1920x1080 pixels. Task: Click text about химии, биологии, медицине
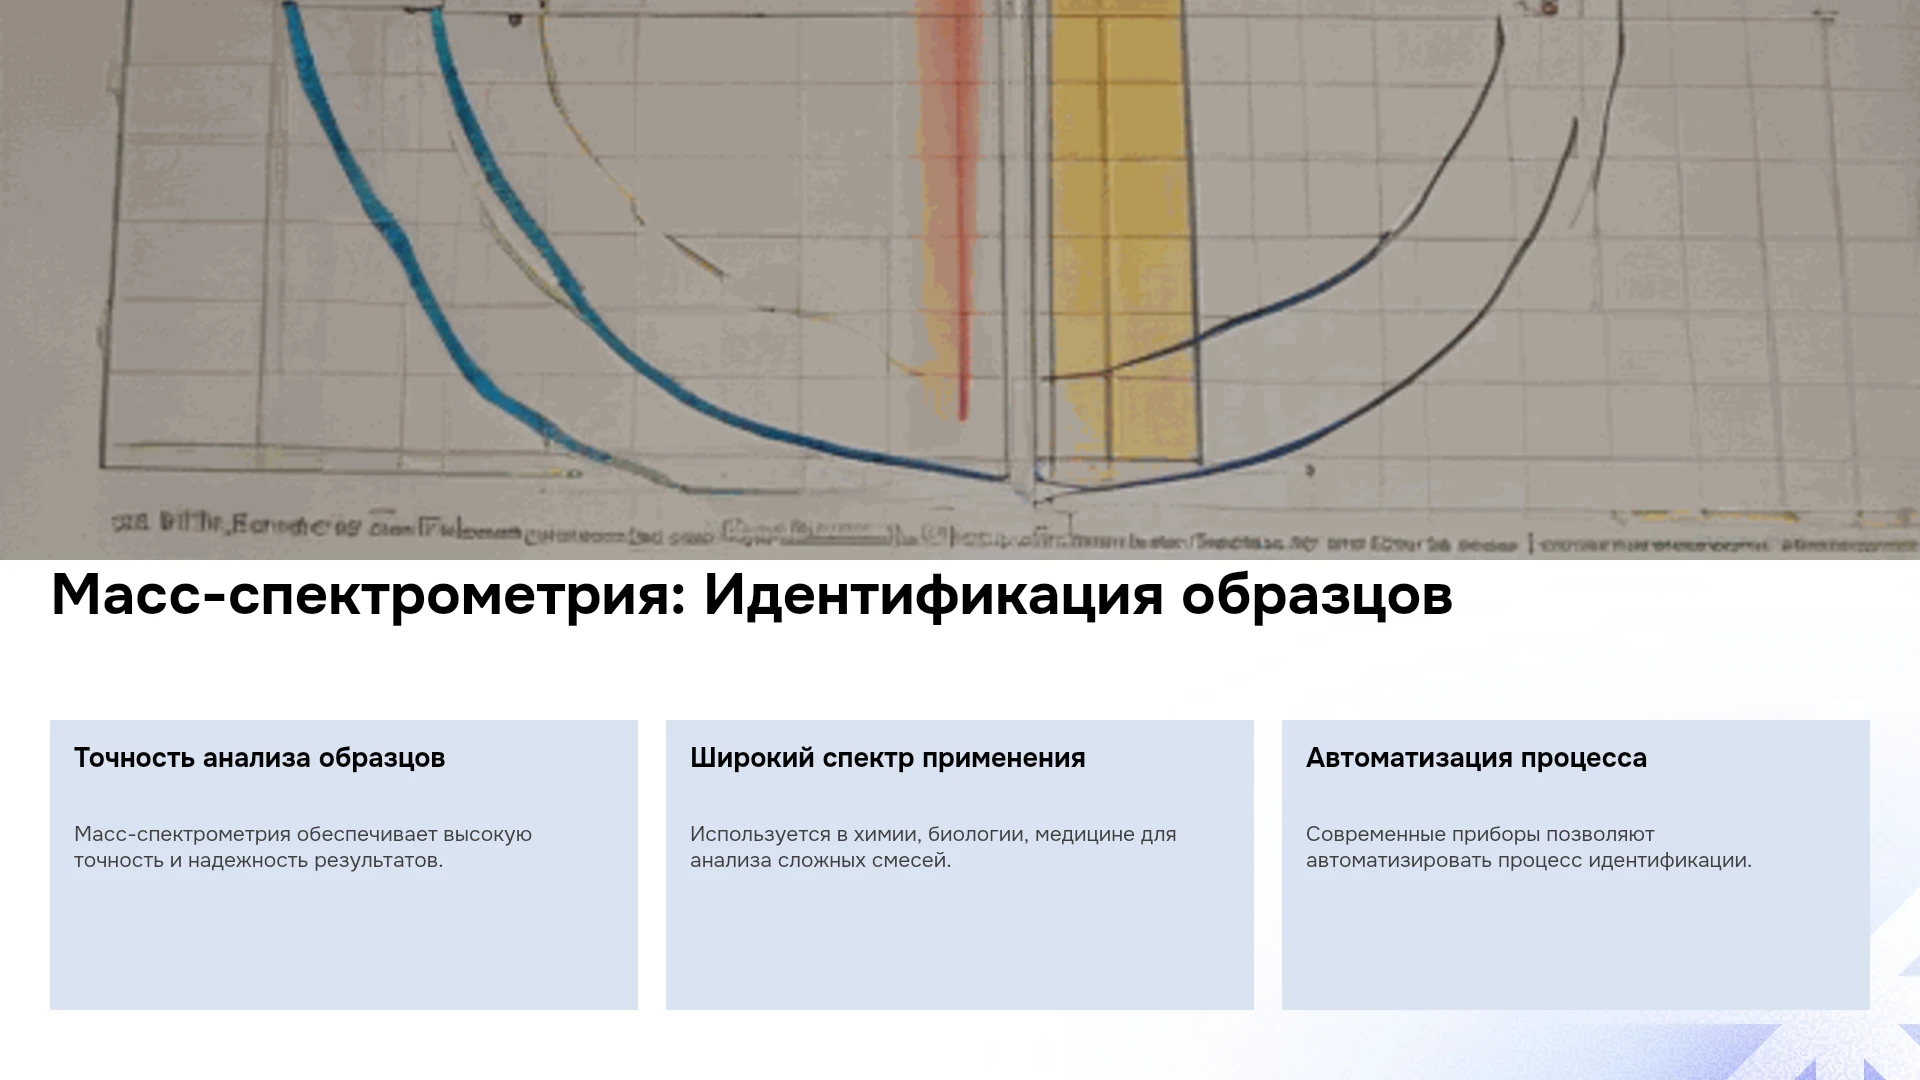click(933, 847)
